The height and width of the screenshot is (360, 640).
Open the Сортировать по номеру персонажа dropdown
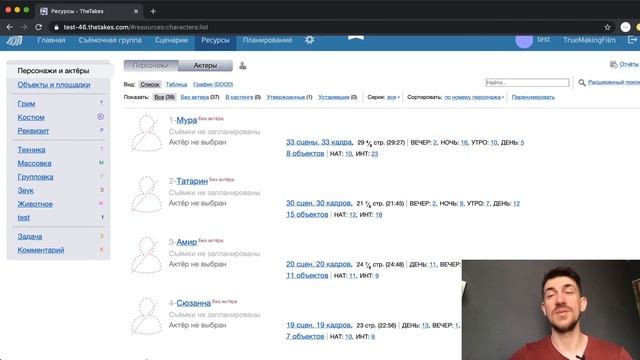tap(474, 97)
